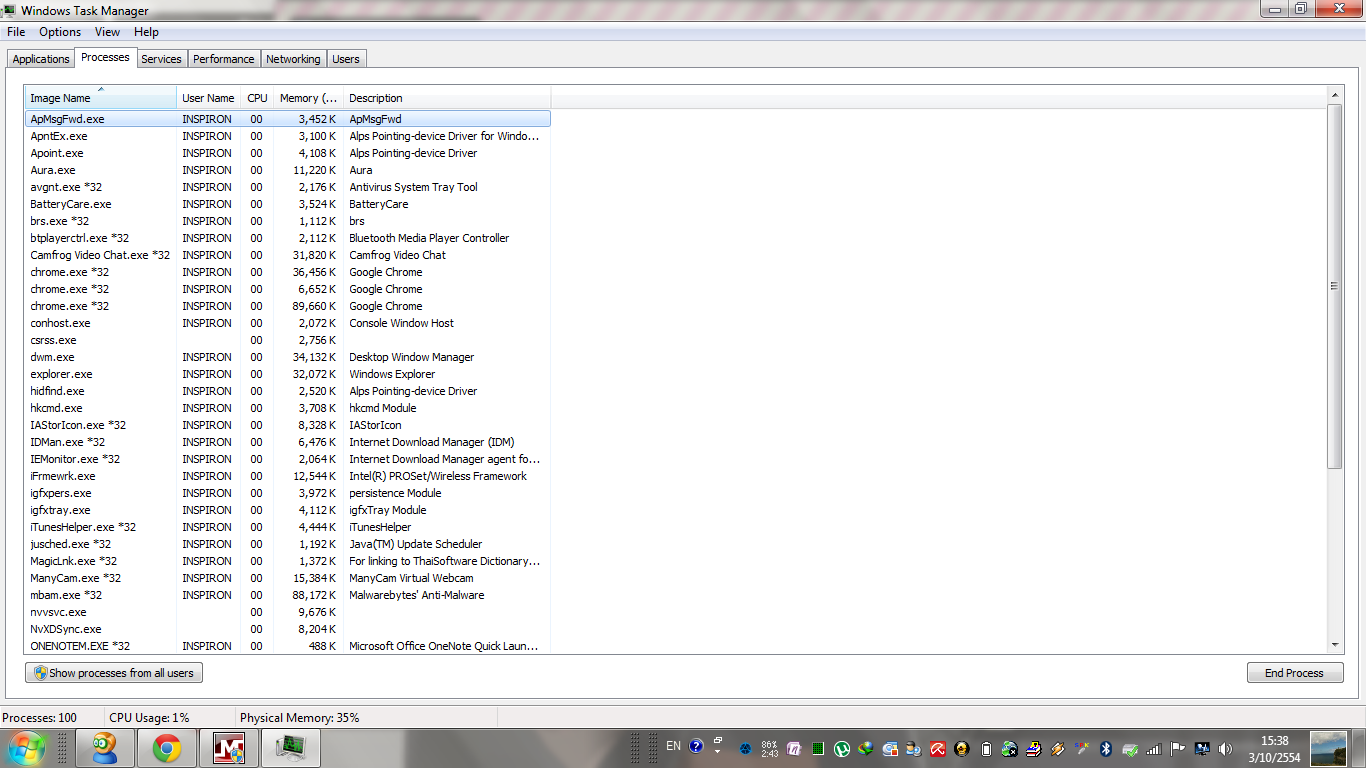1366x768 pixels.
Task: Click the uTorrent tray icon
Action: pos(843,748)
